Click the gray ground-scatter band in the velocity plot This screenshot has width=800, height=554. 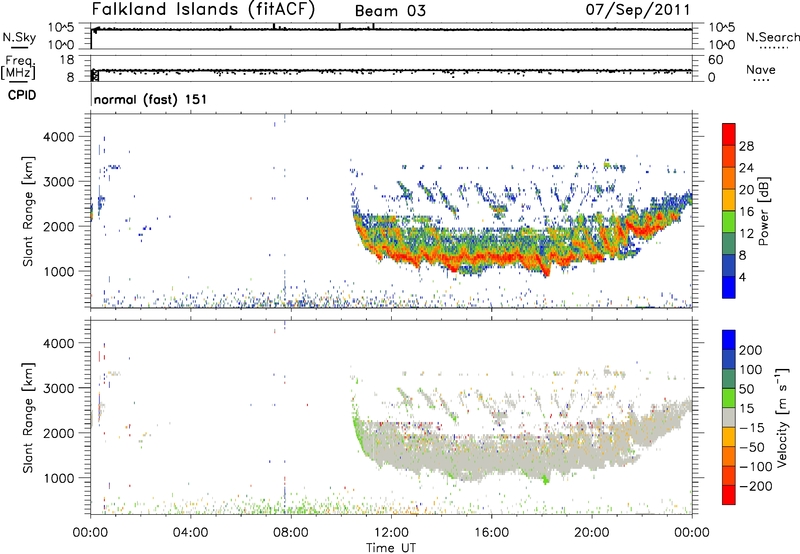coord(490,454)
